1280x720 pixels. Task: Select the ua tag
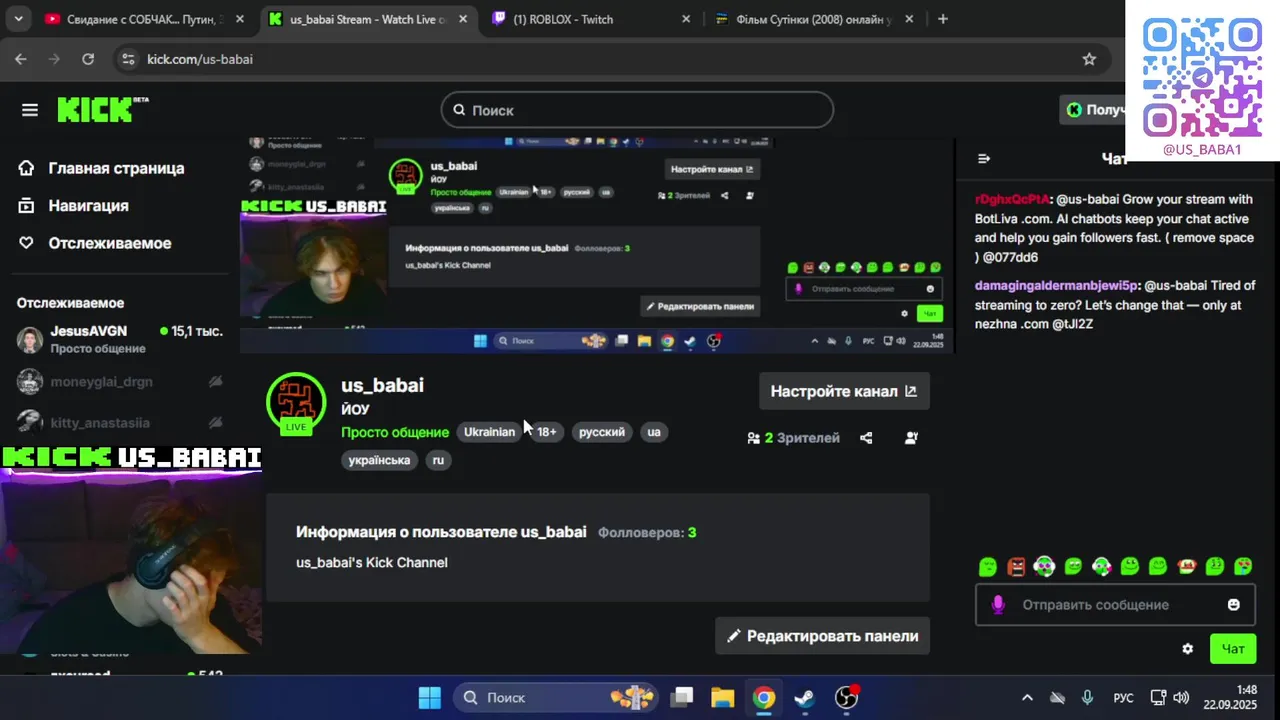654,432
